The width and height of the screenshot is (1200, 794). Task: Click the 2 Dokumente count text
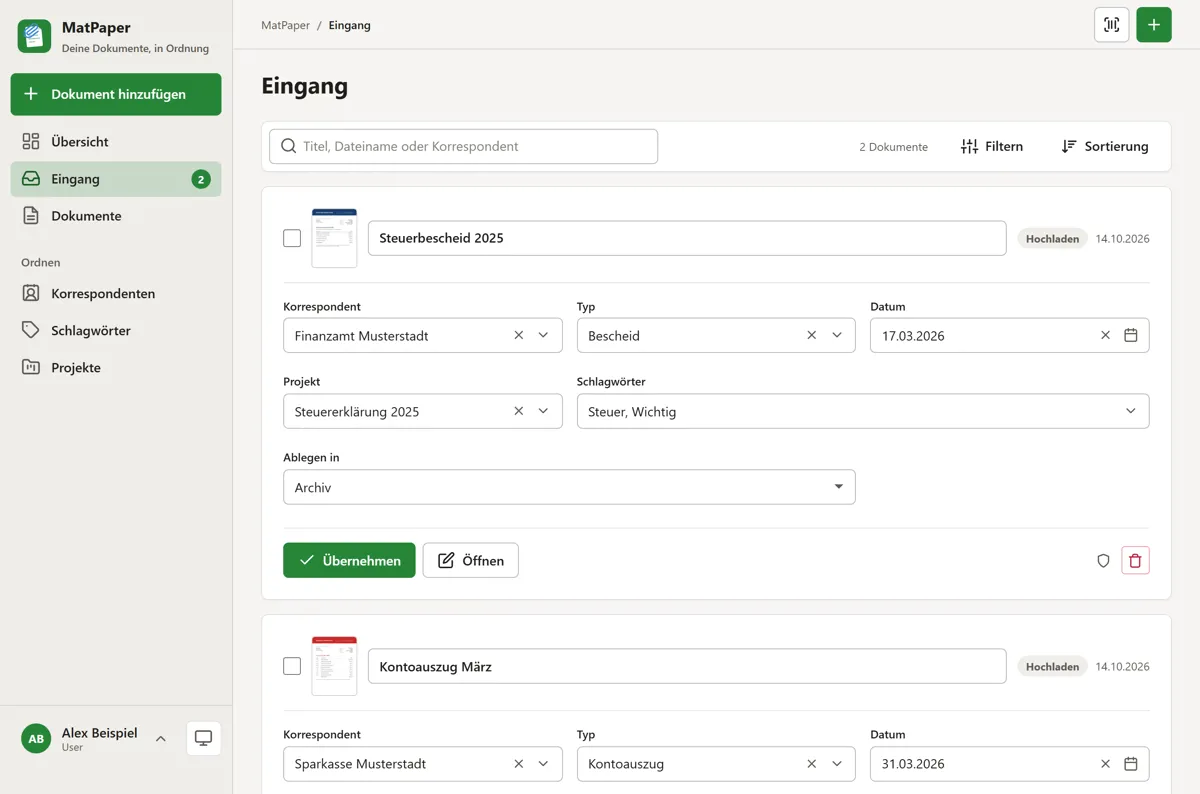click(893, 147)
